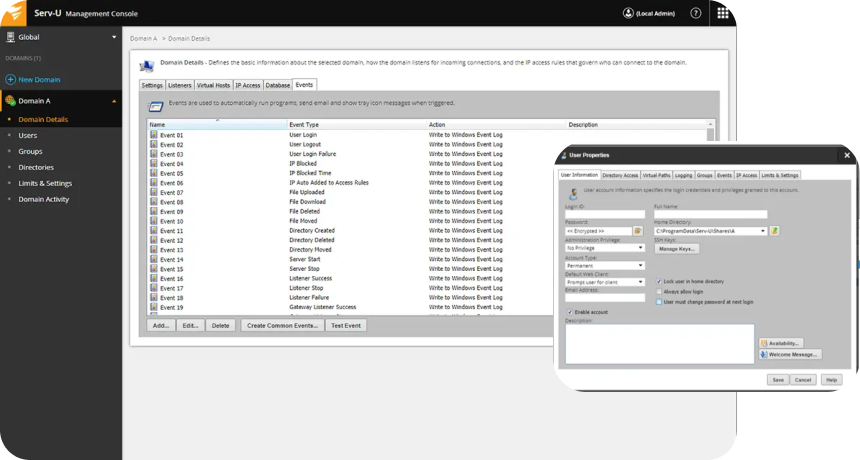Click the generate password icon button
The image size is (860, 460).
638,231
